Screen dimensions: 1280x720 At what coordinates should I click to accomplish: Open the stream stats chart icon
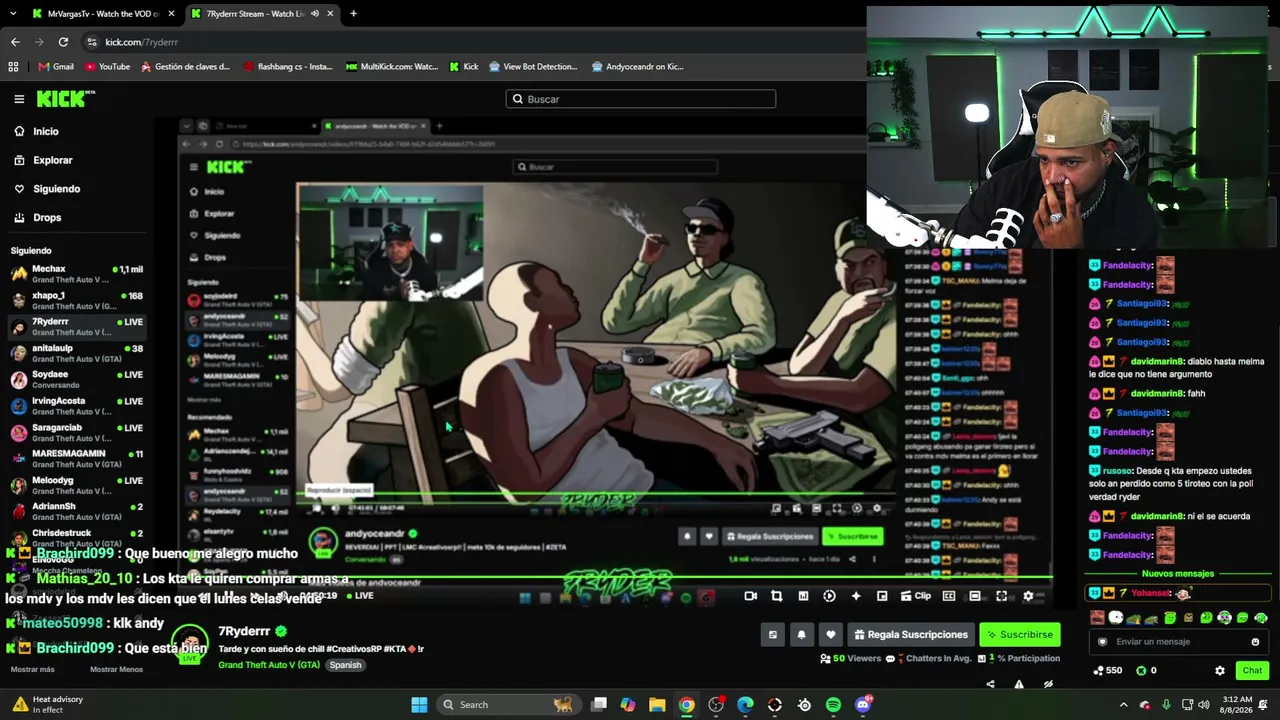[803, 596]
